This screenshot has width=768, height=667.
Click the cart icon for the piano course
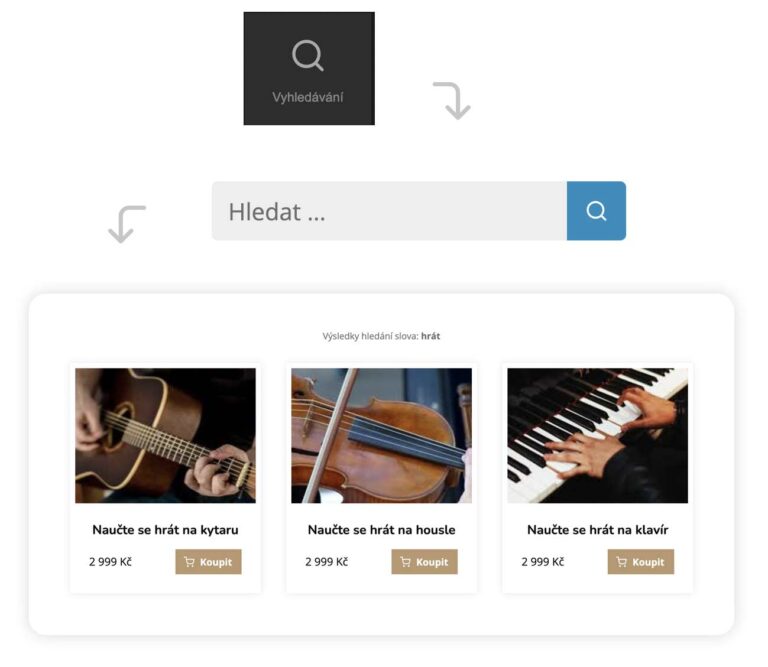[x=621, y=562]
